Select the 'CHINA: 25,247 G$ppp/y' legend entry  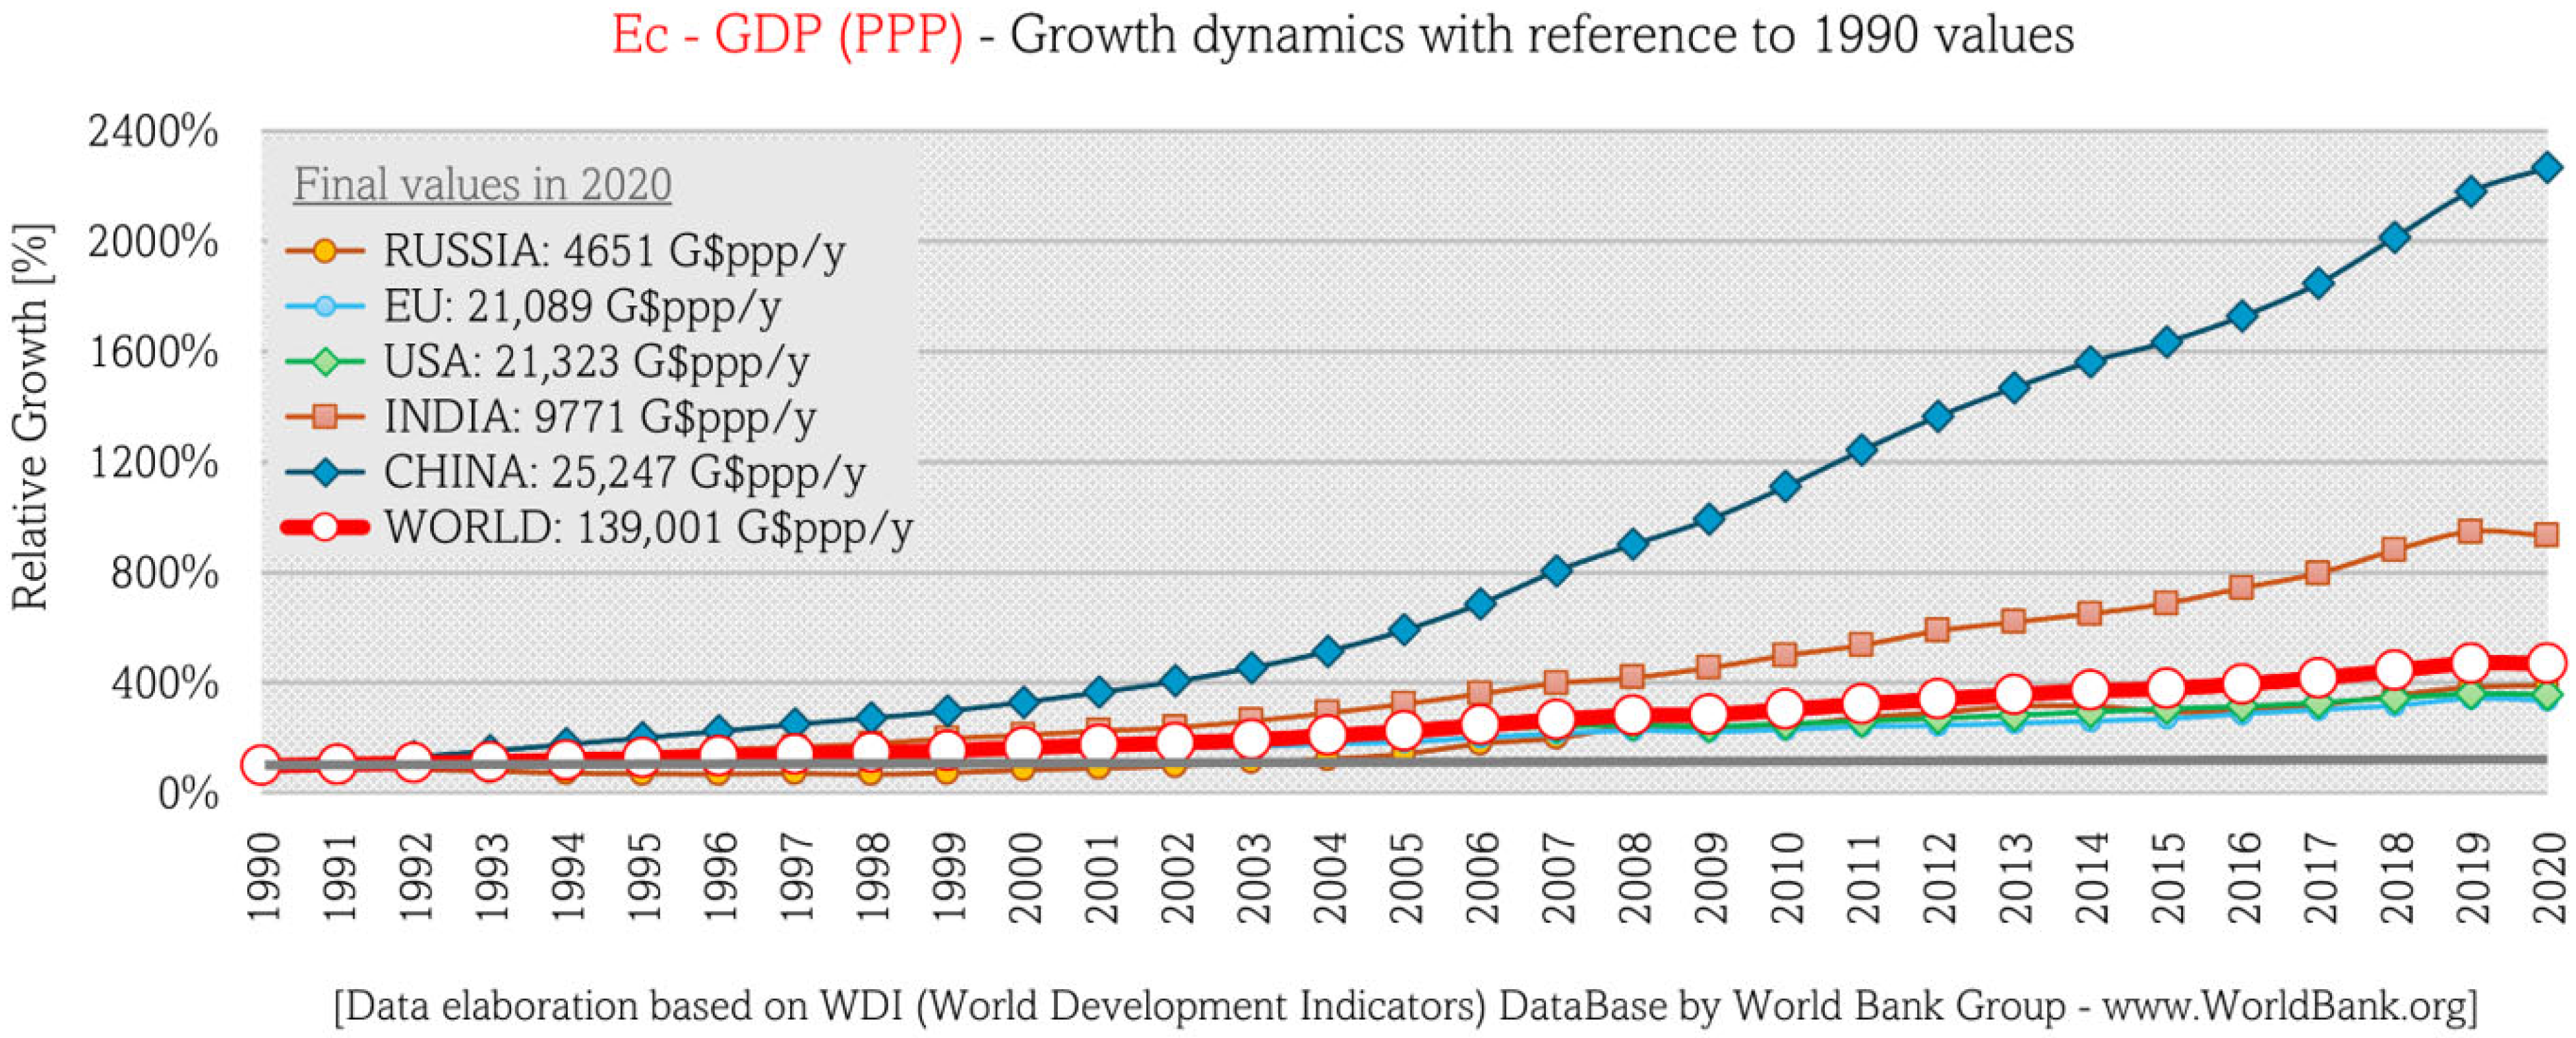(x=624, y=472)
